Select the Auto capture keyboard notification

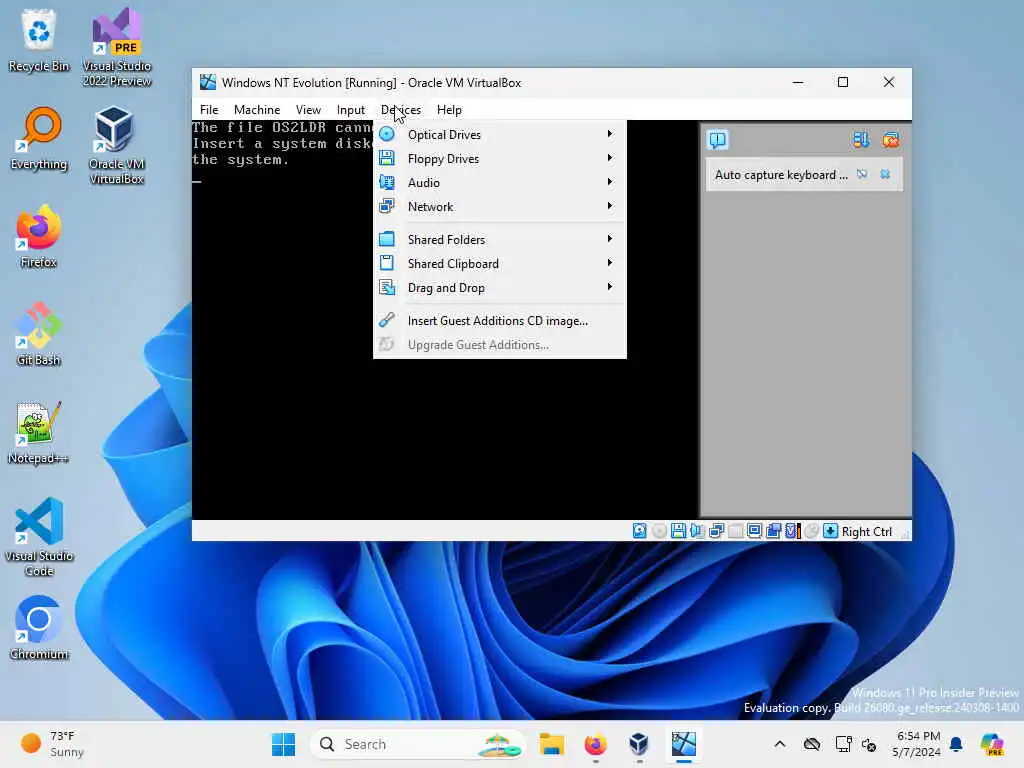coord(804,175)
